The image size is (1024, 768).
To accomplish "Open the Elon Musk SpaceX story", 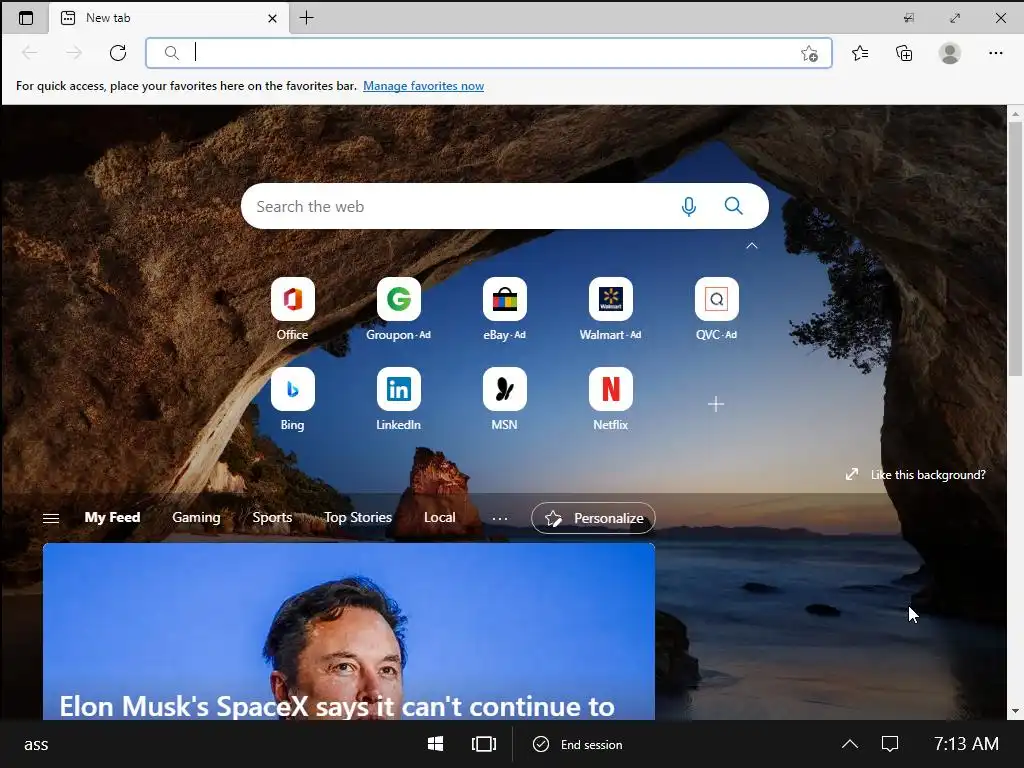I will (x=349, y=632).
